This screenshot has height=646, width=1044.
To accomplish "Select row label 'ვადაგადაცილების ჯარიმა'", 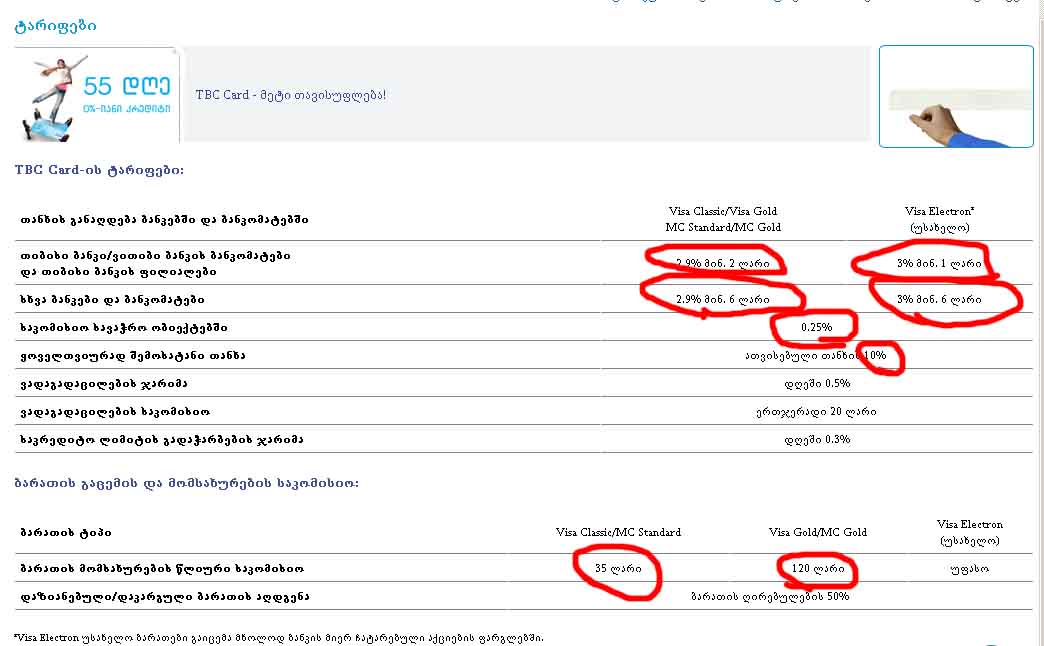I will point(104,383).
